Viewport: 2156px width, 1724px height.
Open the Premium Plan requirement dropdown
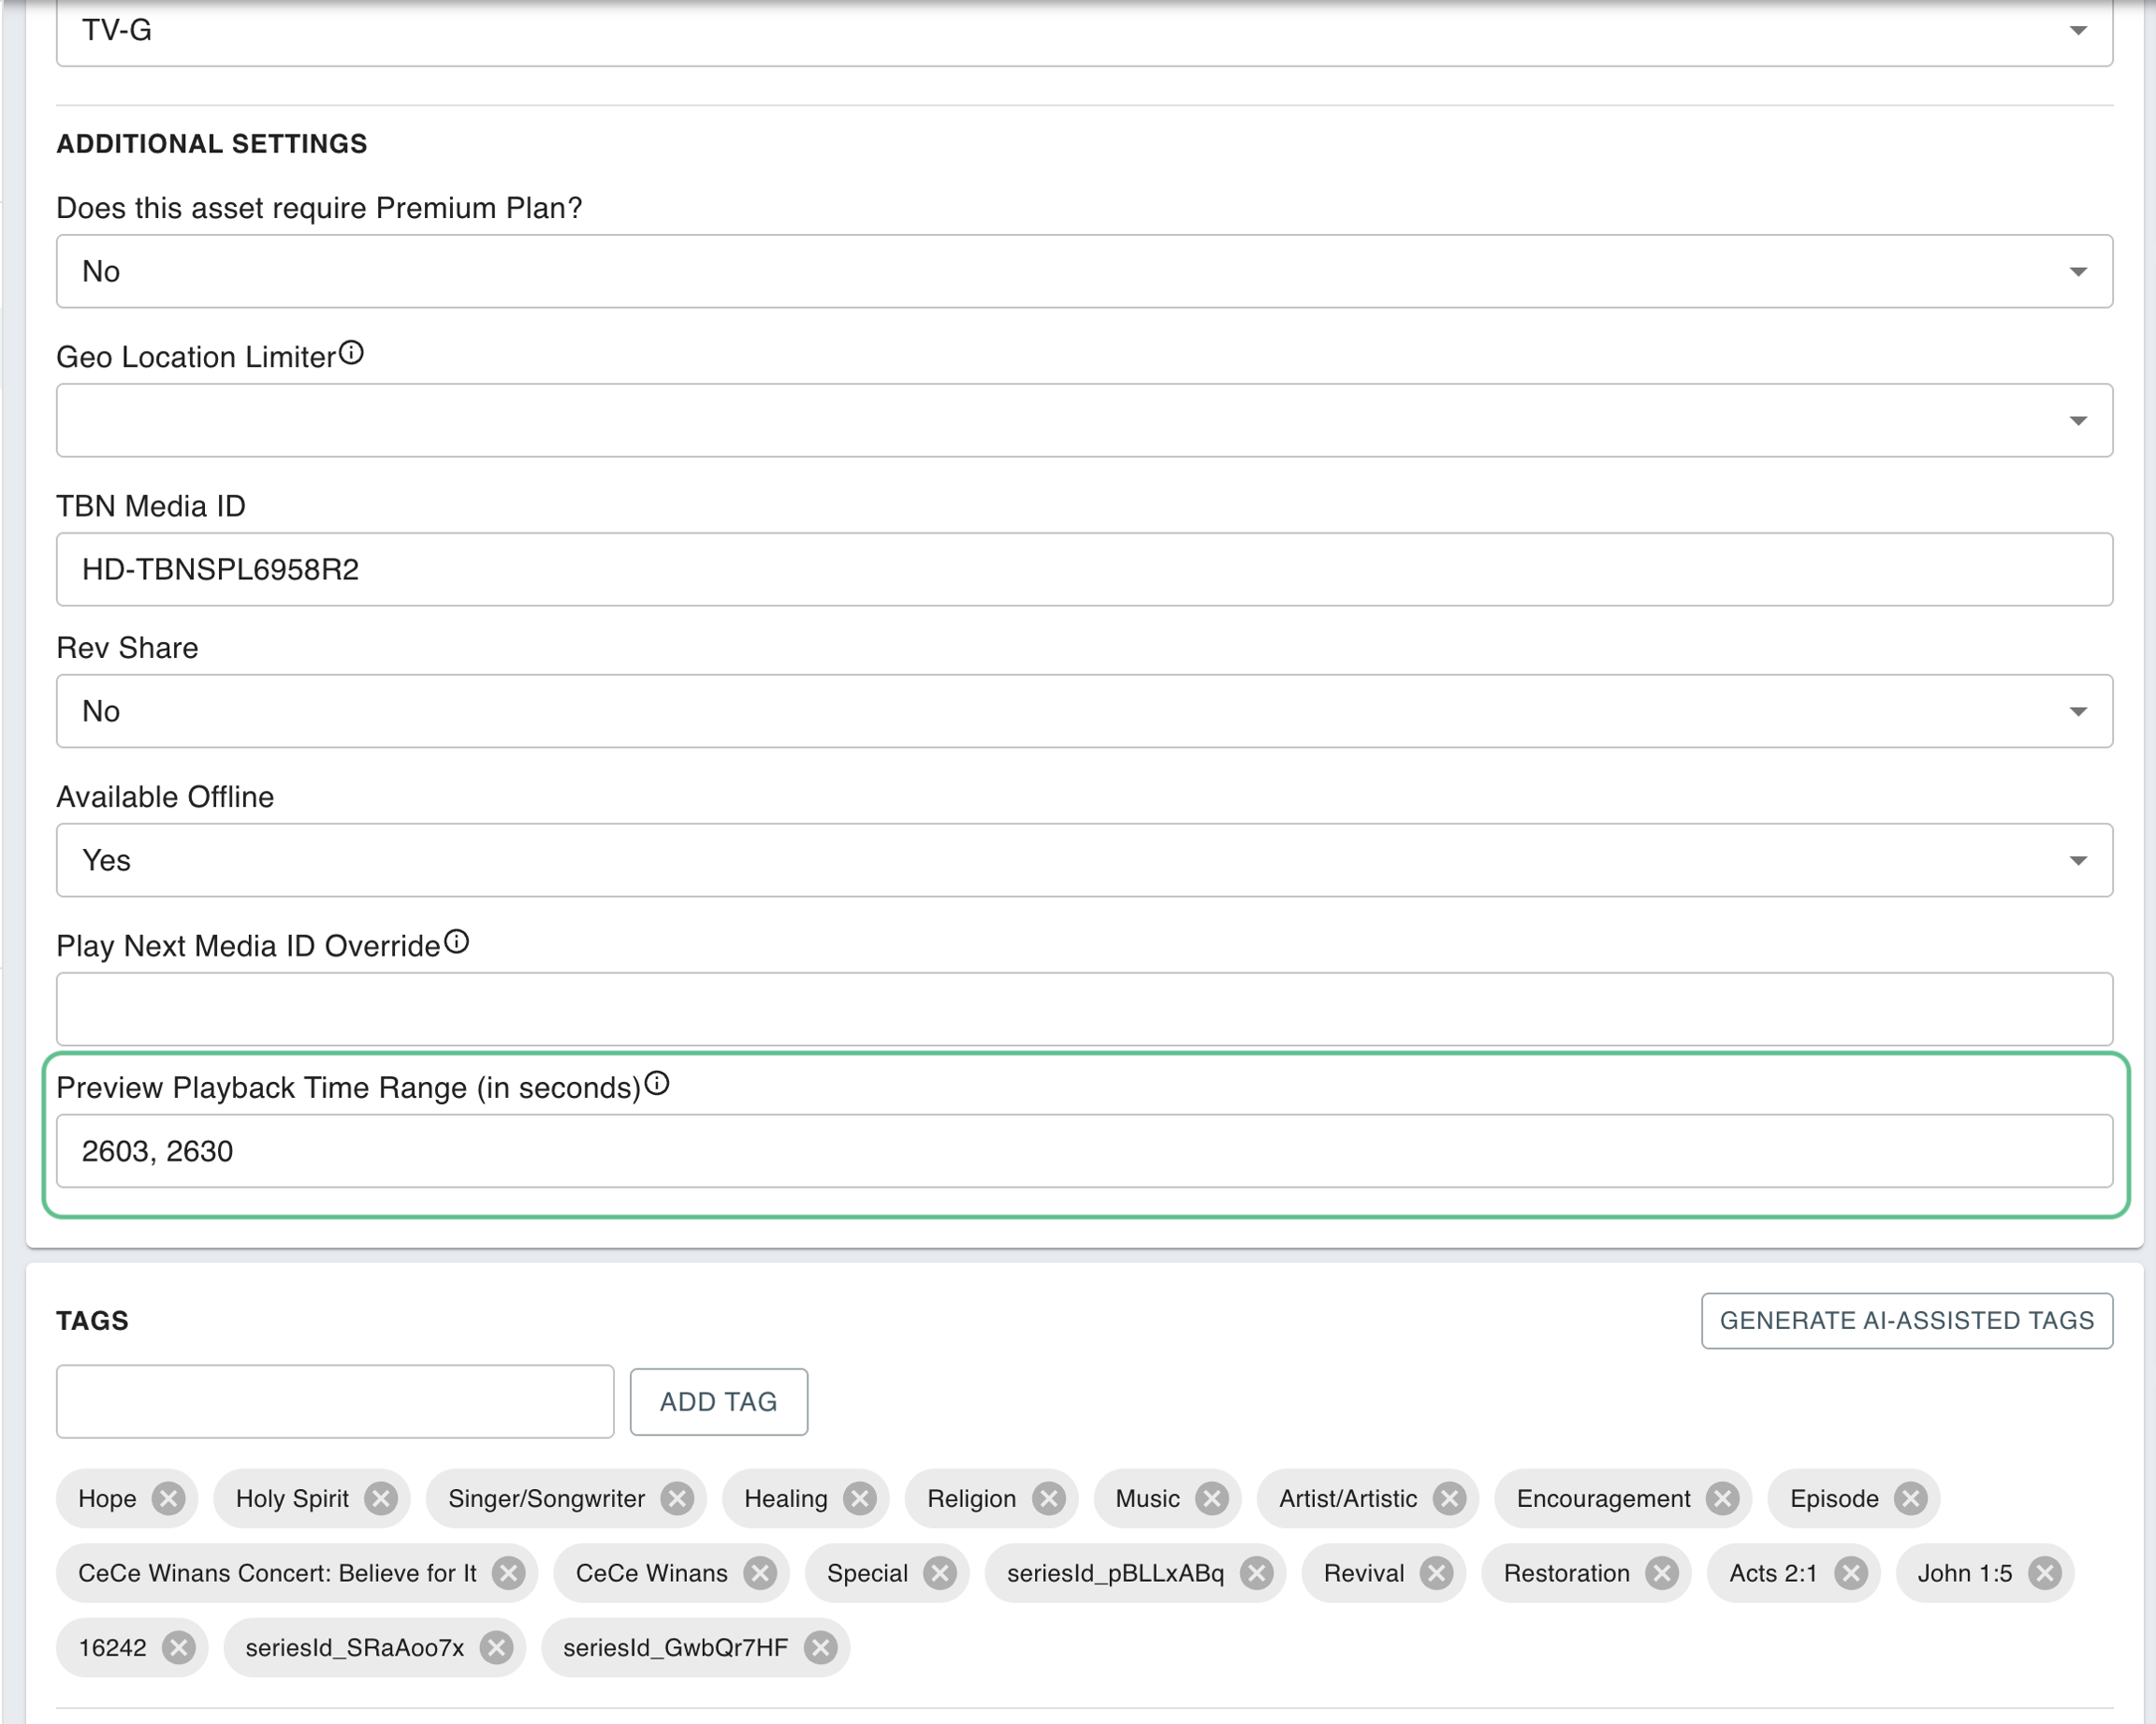pyautogui.click(x=1084, y=271)
